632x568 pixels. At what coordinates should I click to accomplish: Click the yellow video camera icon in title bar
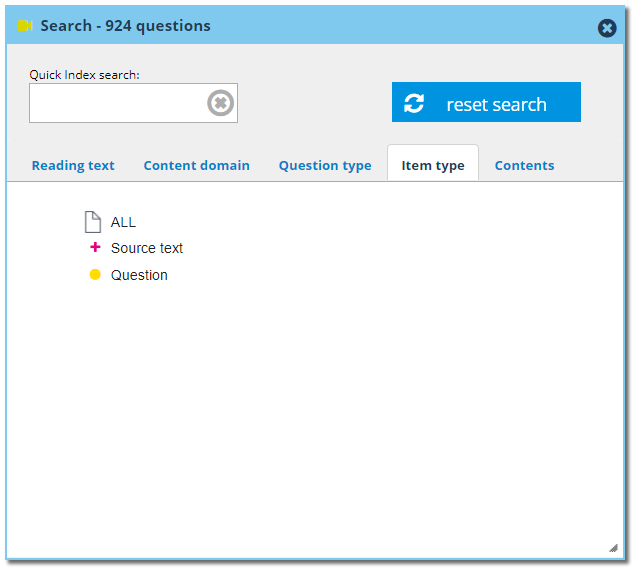click(24, 26)
